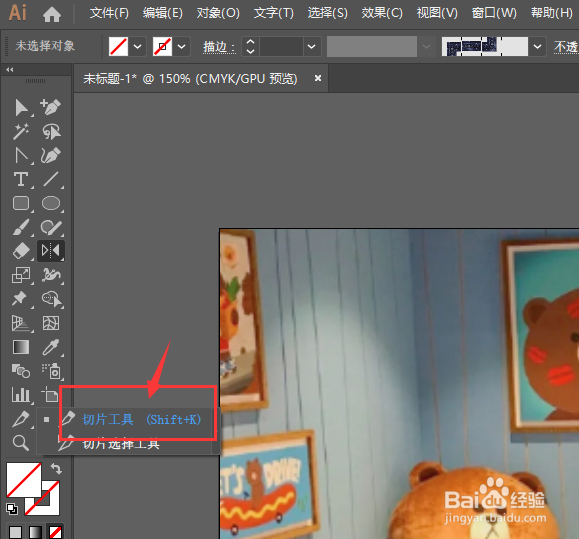579x539 pixels.
Task: Select the Symbol Sprayer tool
Action: coord(51,371)
